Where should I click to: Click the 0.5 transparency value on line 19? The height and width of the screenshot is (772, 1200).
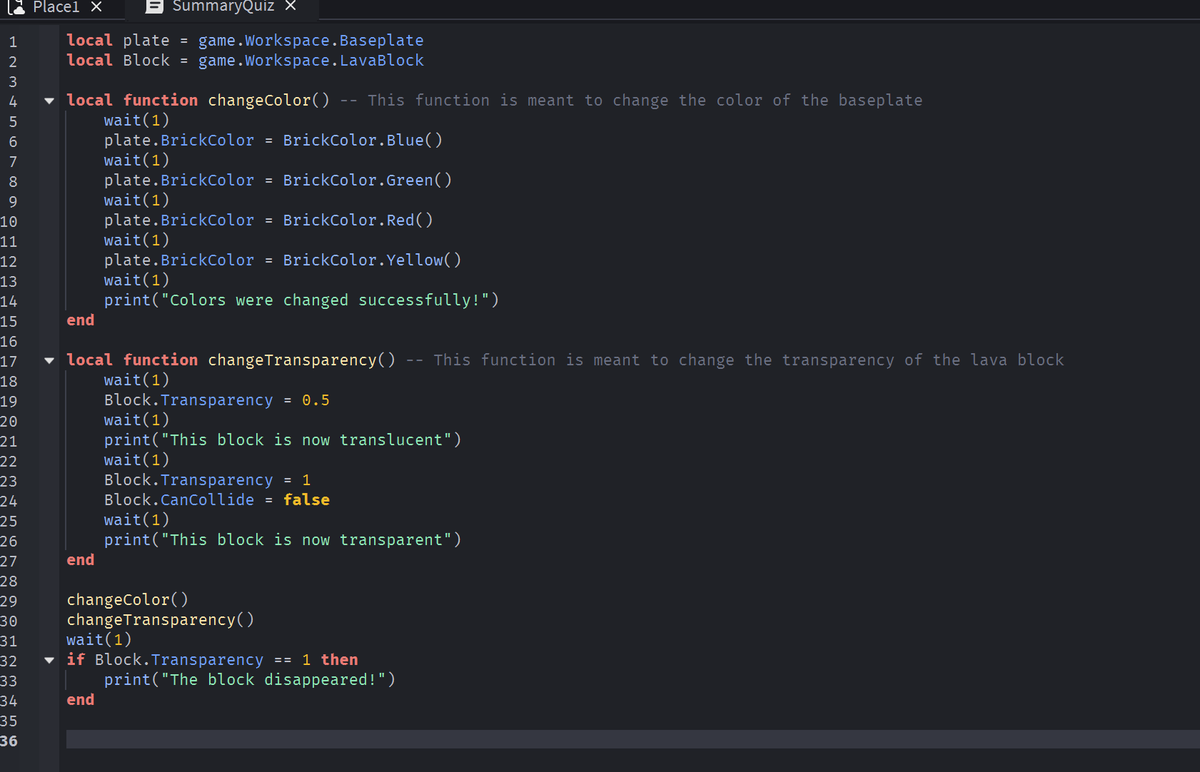tap(316, 400)
